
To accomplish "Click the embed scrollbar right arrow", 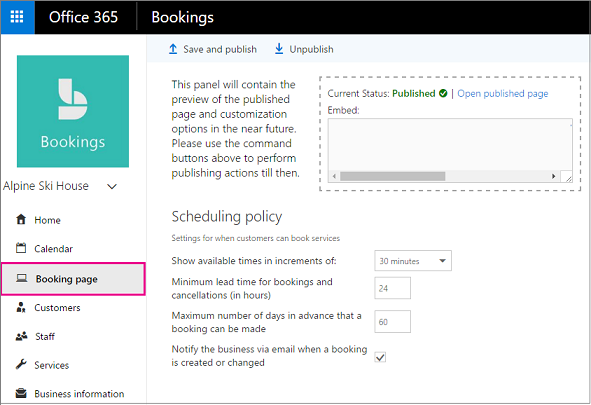I will pyautogui.click(x=553, y=176).
